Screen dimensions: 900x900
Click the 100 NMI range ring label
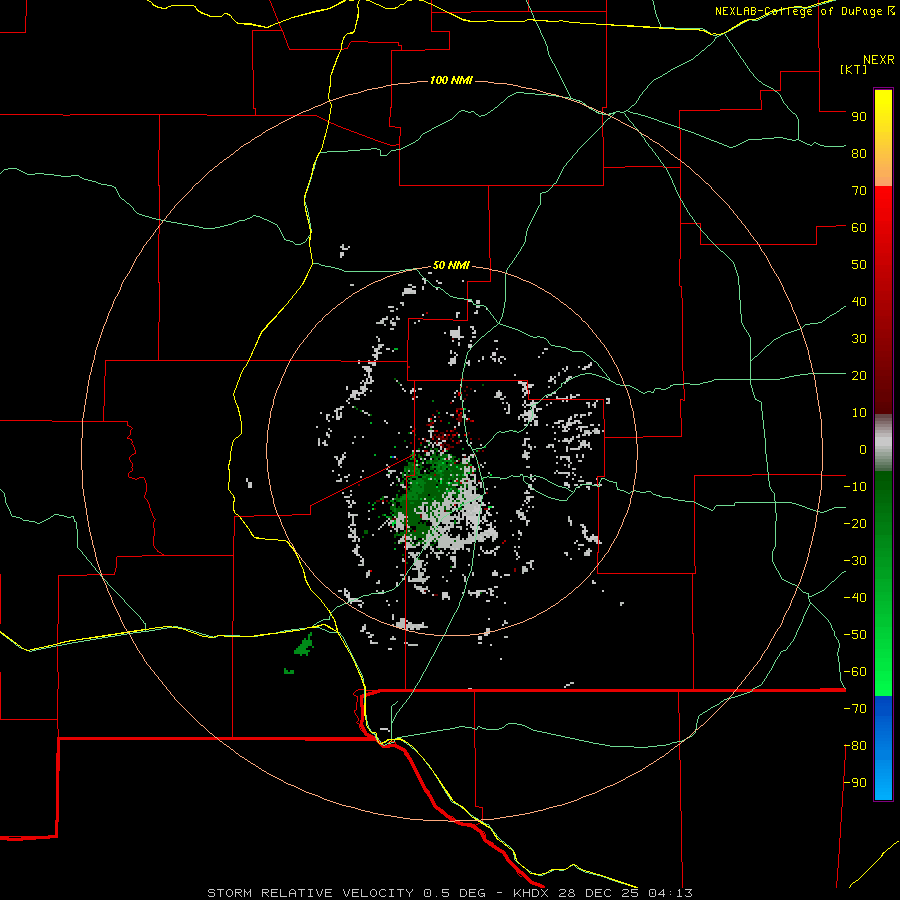(x=451, y=80)
